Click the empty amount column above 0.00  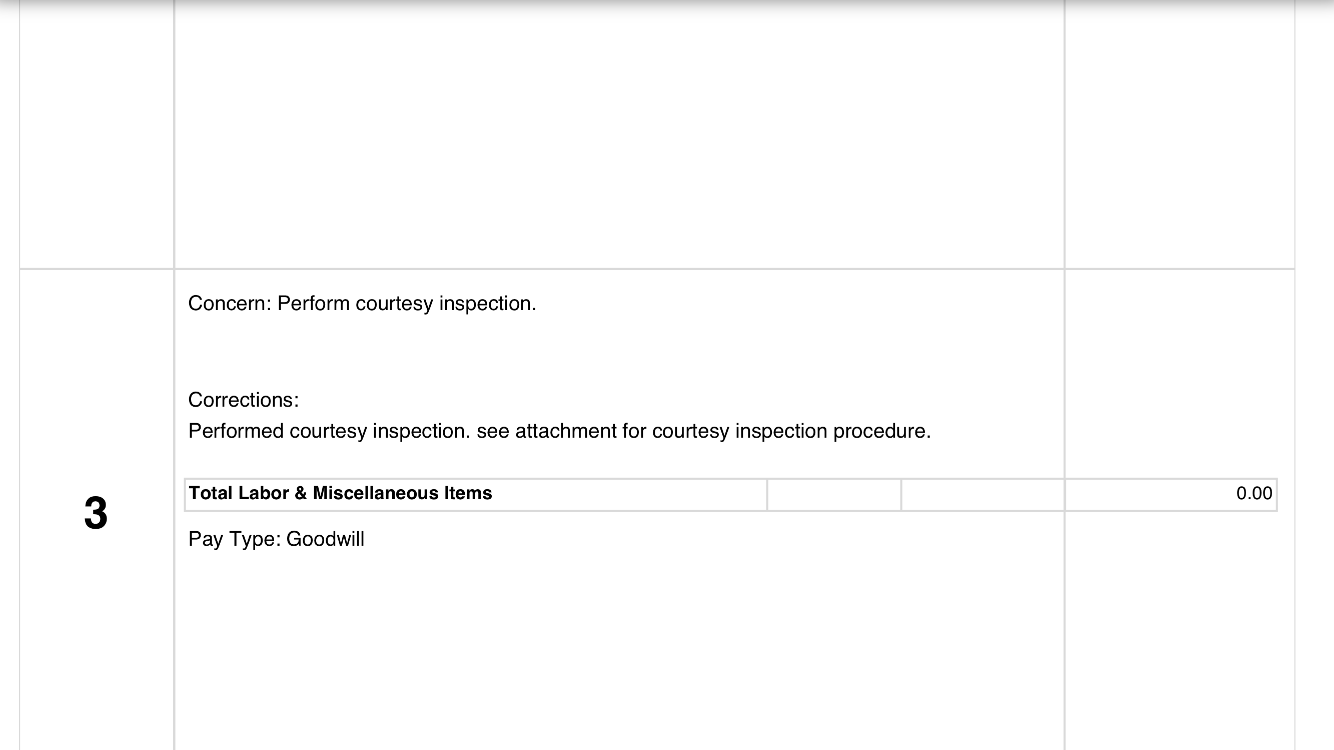click(x=1180, y=374)
